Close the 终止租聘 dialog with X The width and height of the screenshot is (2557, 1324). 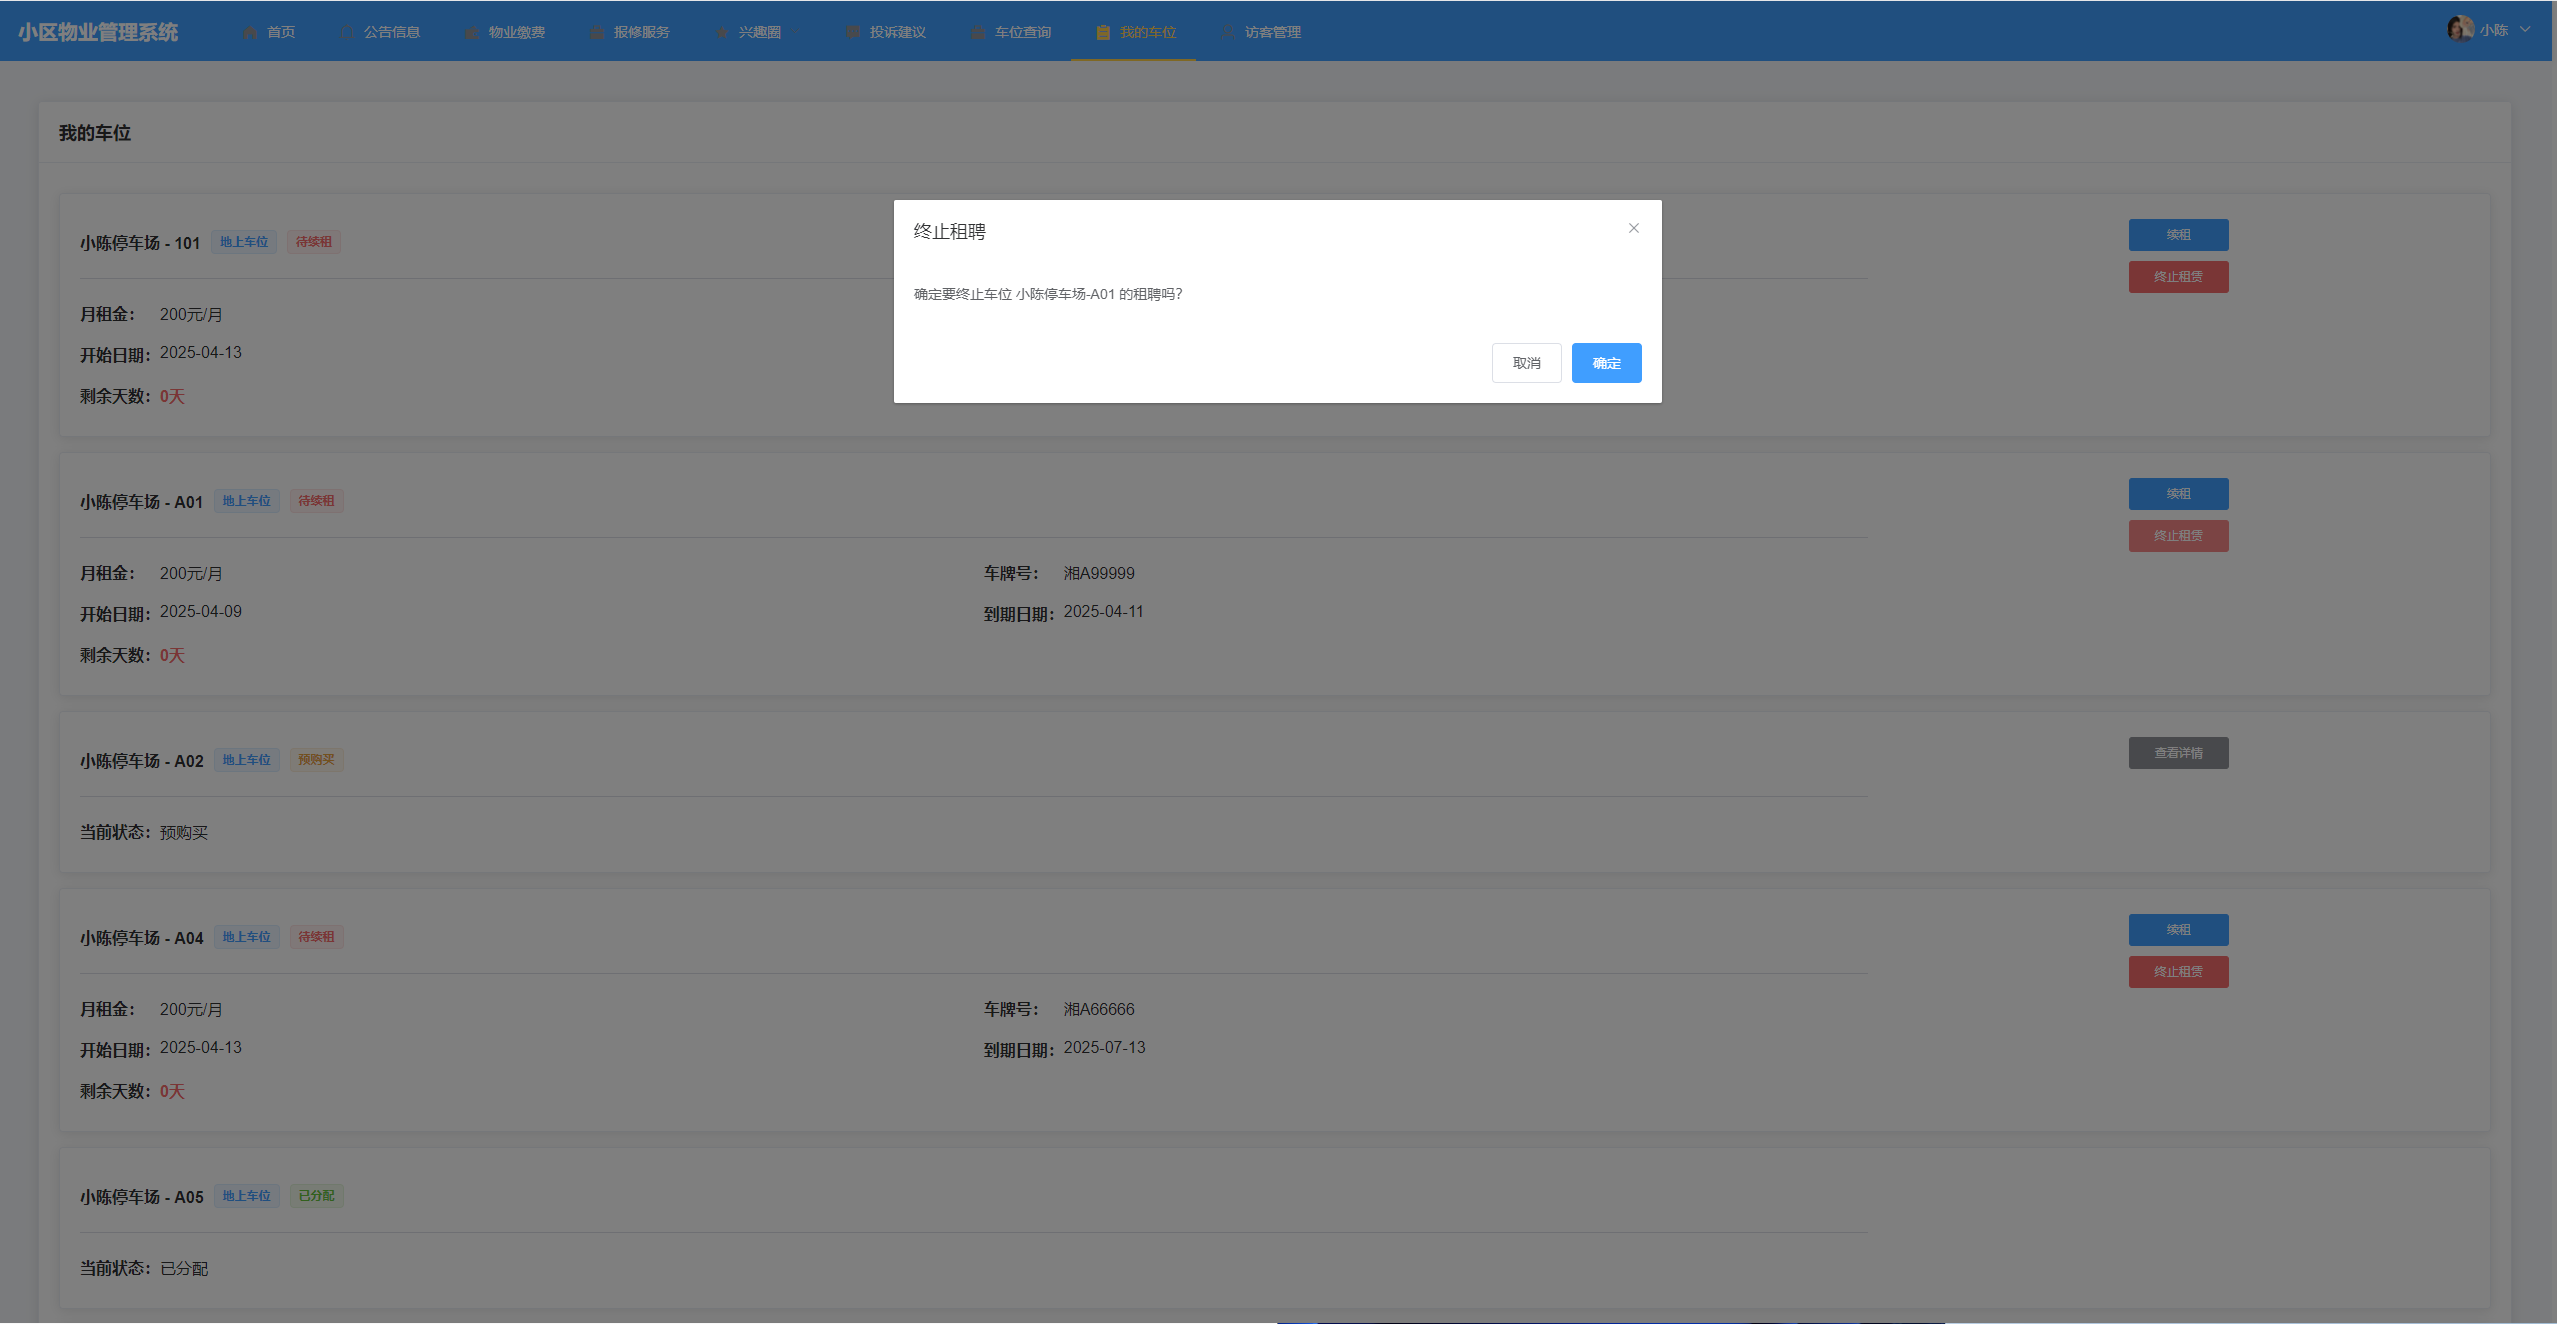[x=1633, y=228]
